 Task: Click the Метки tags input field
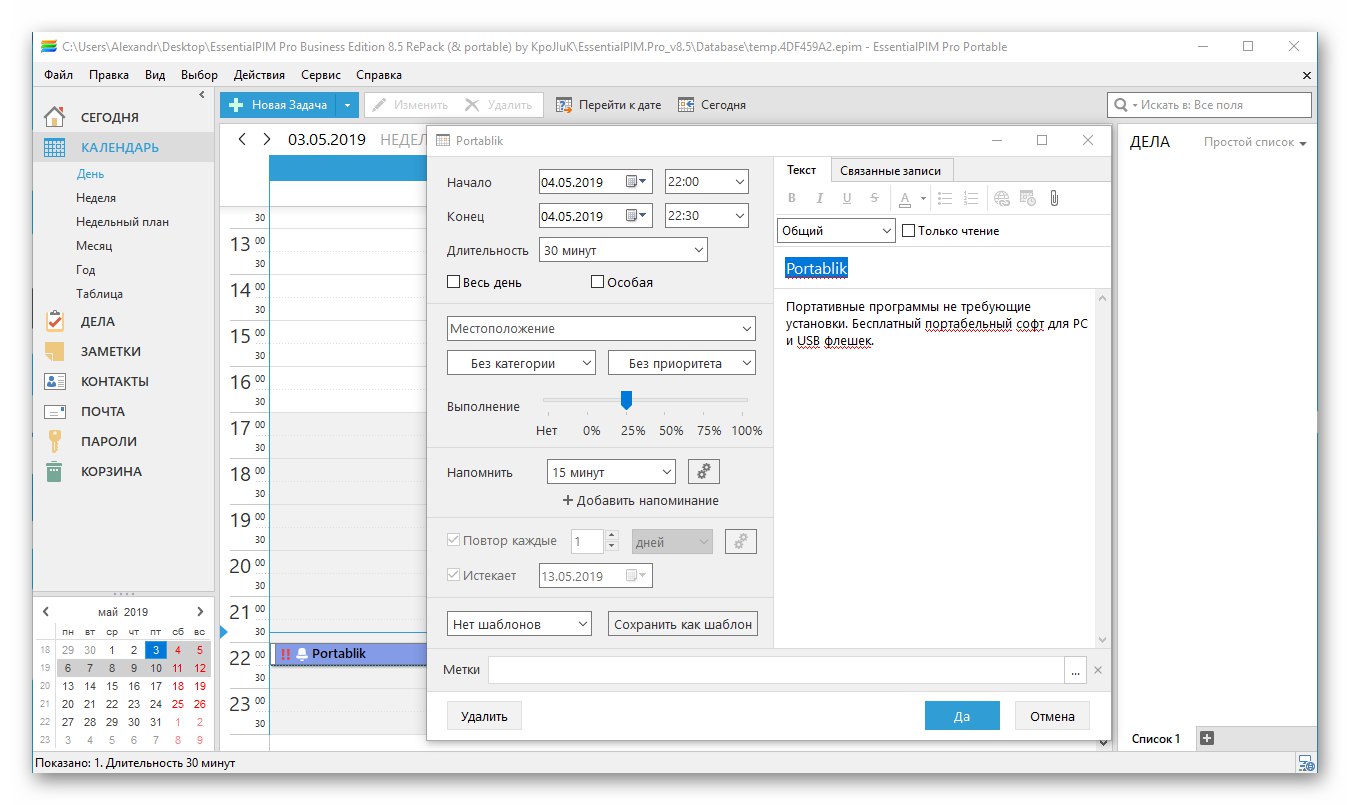click(777, 671)
